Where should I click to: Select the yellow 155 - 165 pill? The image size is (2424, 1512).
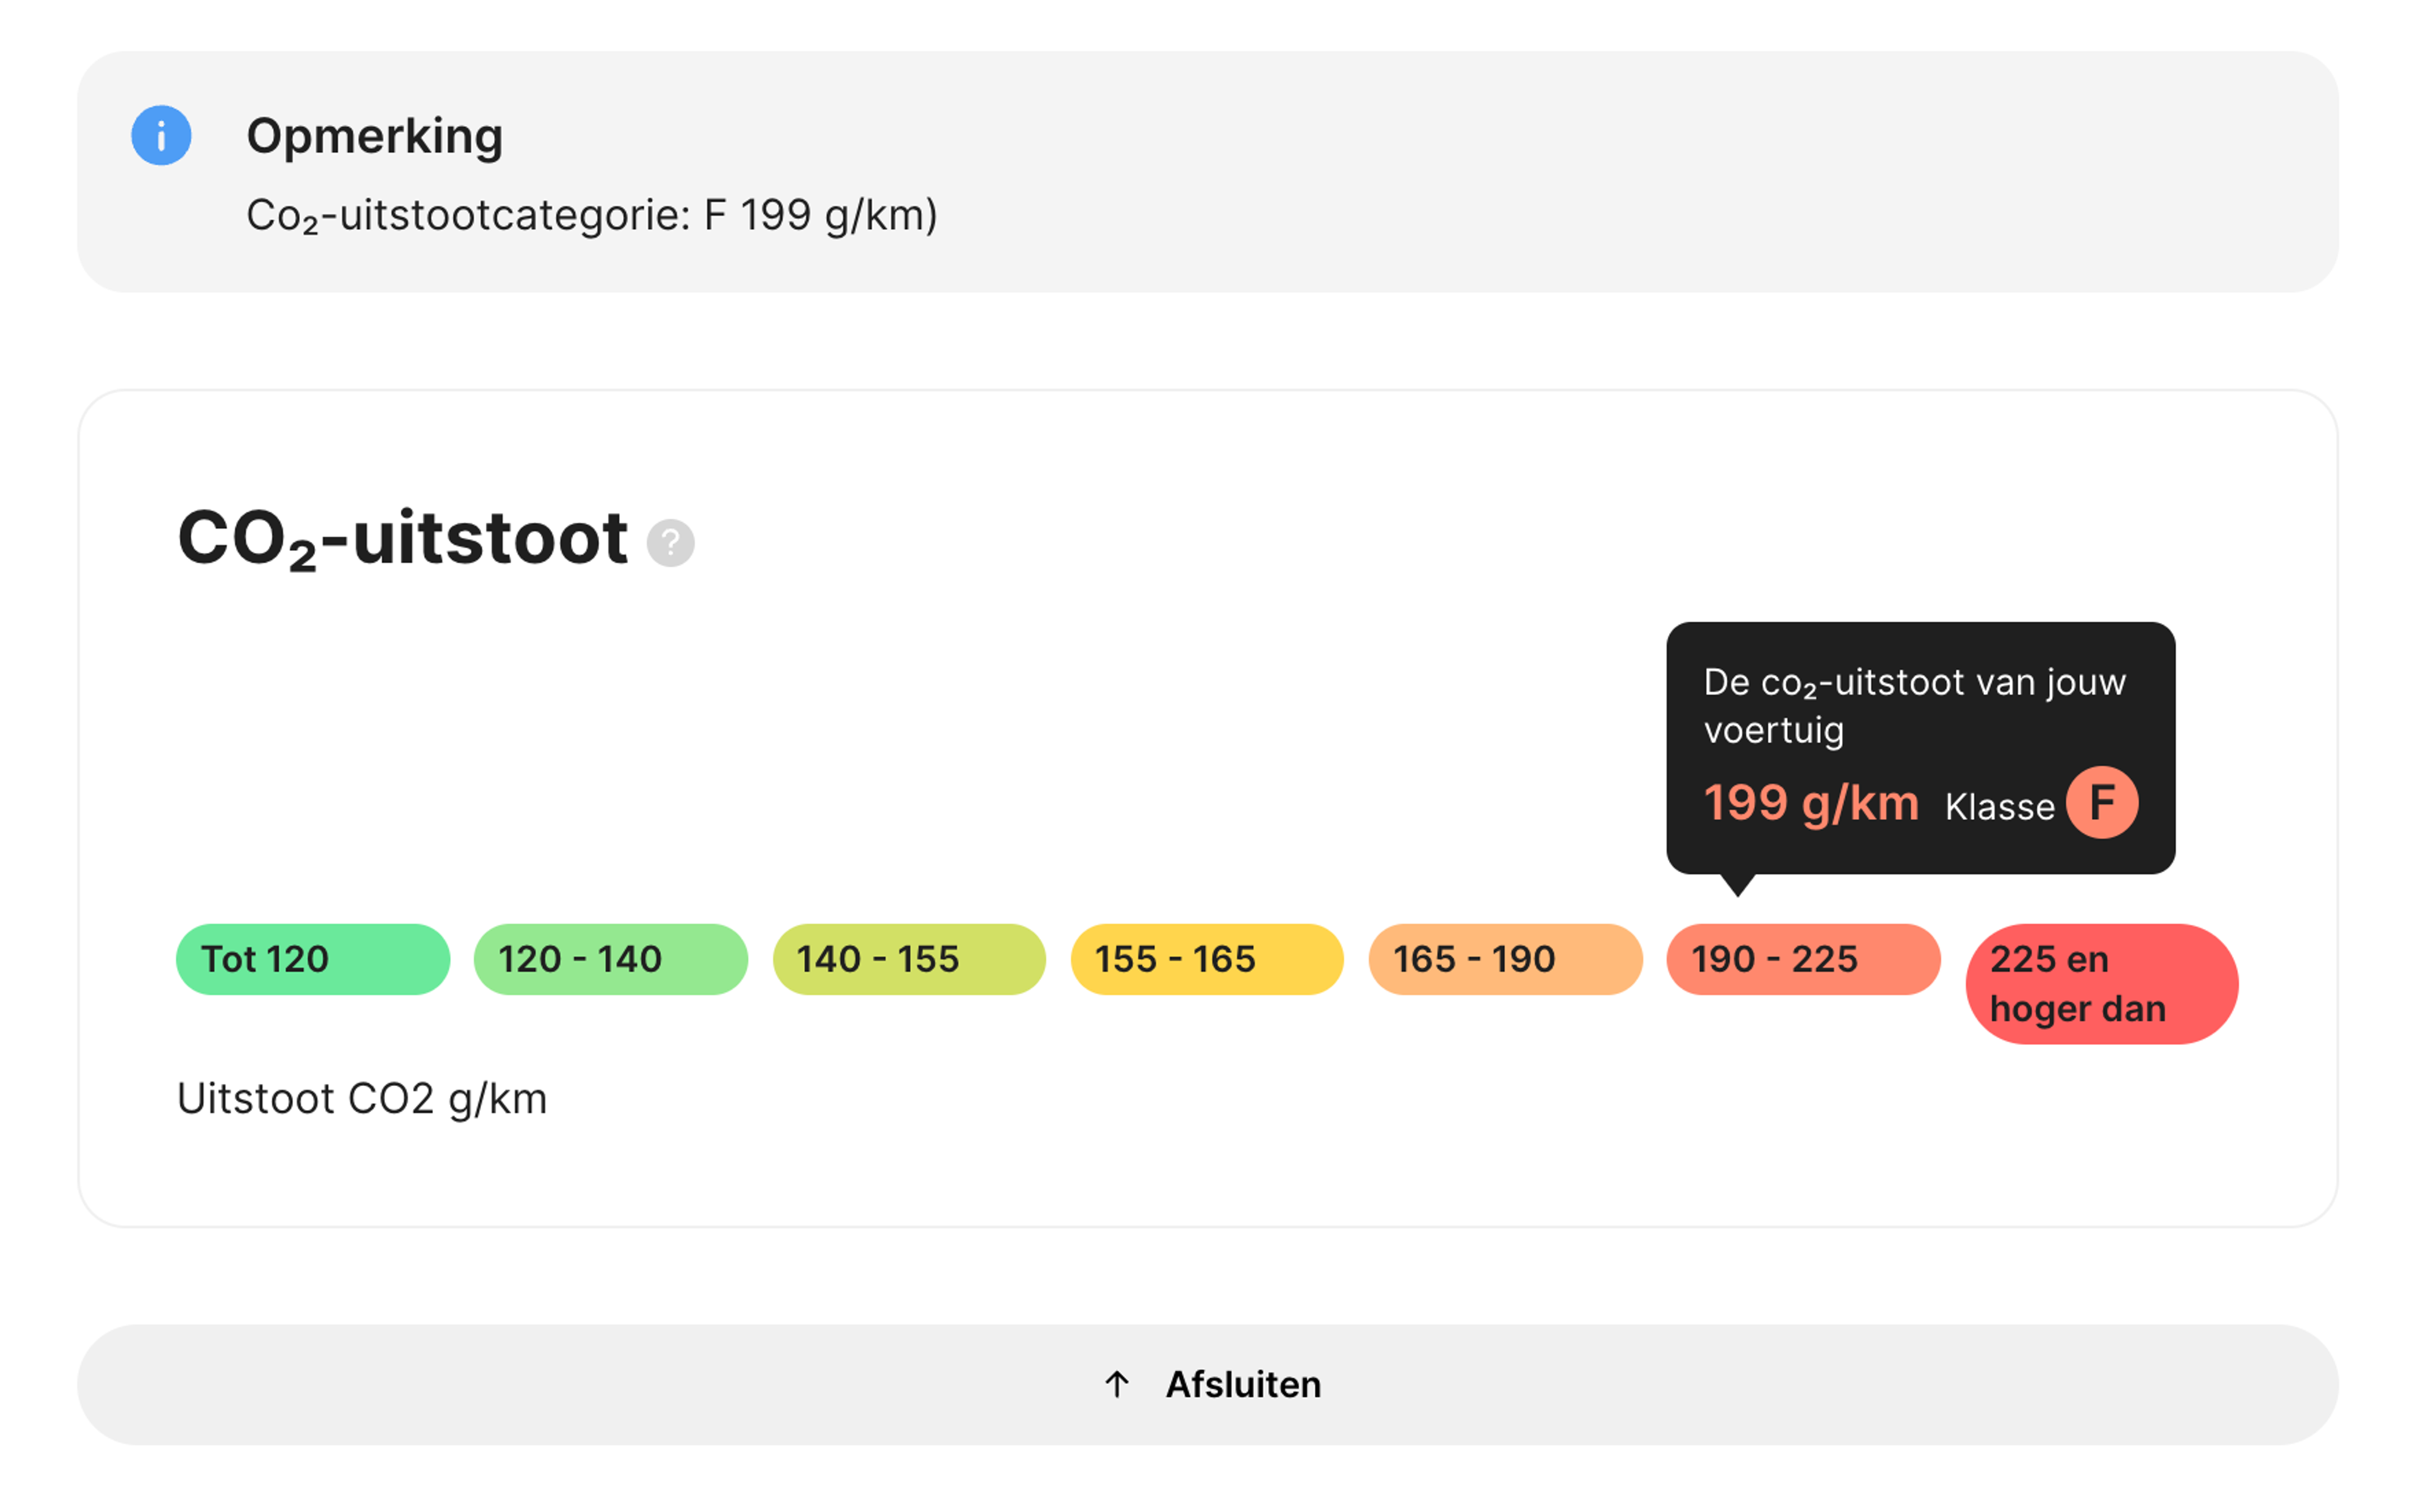click(x=1207, y=959)
